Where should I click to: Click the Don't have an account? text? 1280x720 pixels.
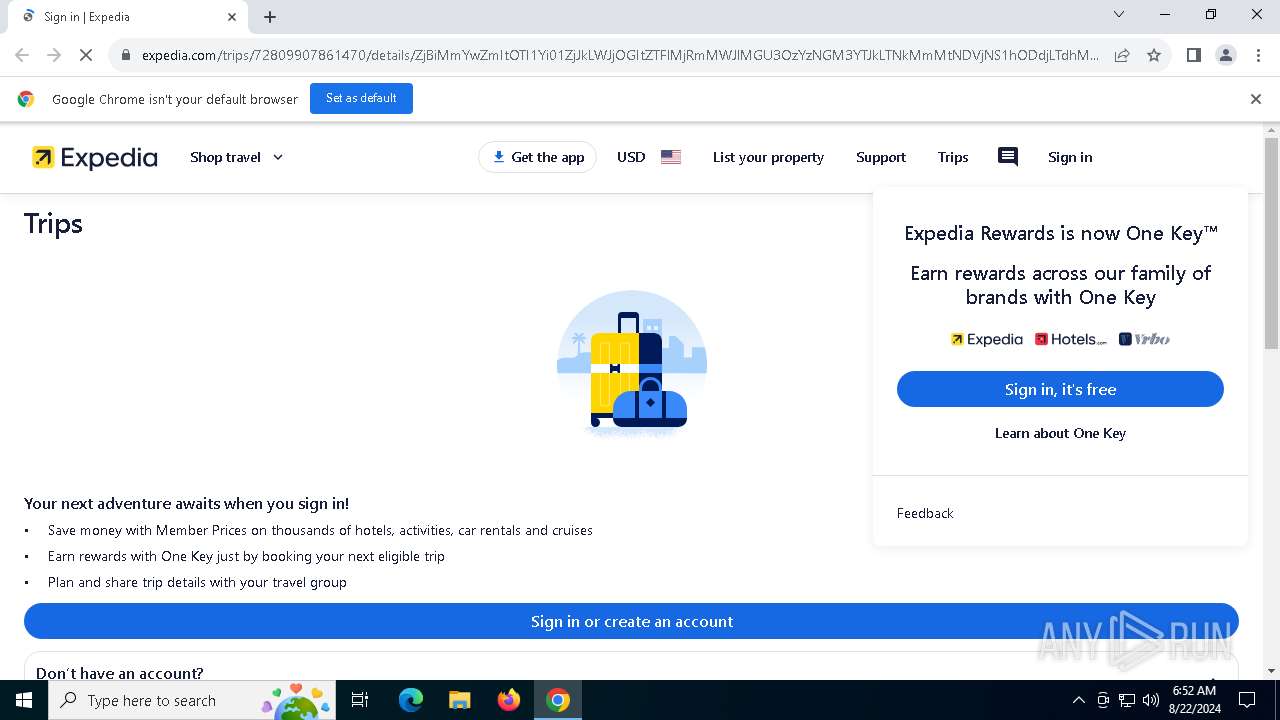tap(120, 673)
